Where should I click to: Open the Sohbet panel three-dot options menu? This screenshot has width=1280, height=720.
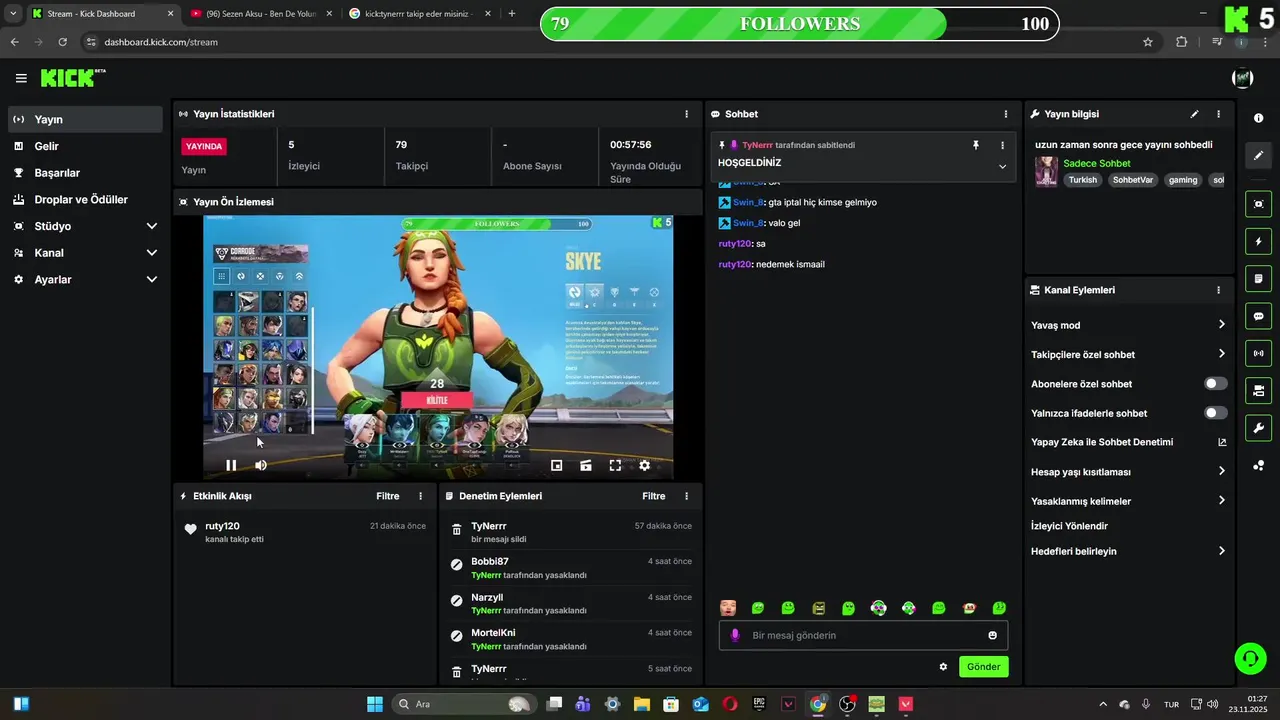(1006, 114)
